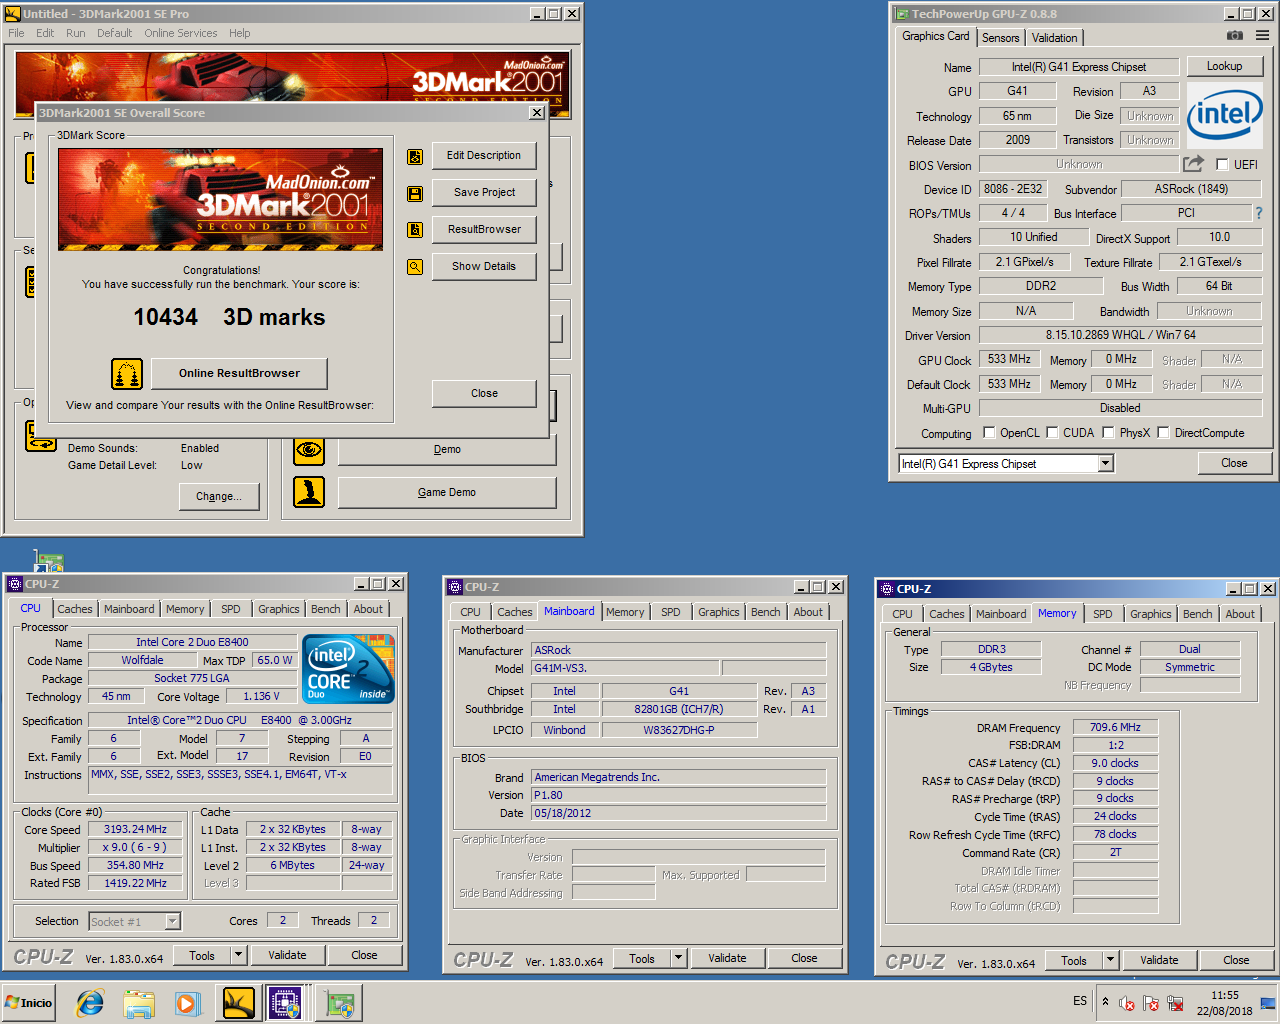Viewport: 1280px width, 1024px height.
Task: Switch to the Validation tab in GPU-Z
Action: [1054, 38]
